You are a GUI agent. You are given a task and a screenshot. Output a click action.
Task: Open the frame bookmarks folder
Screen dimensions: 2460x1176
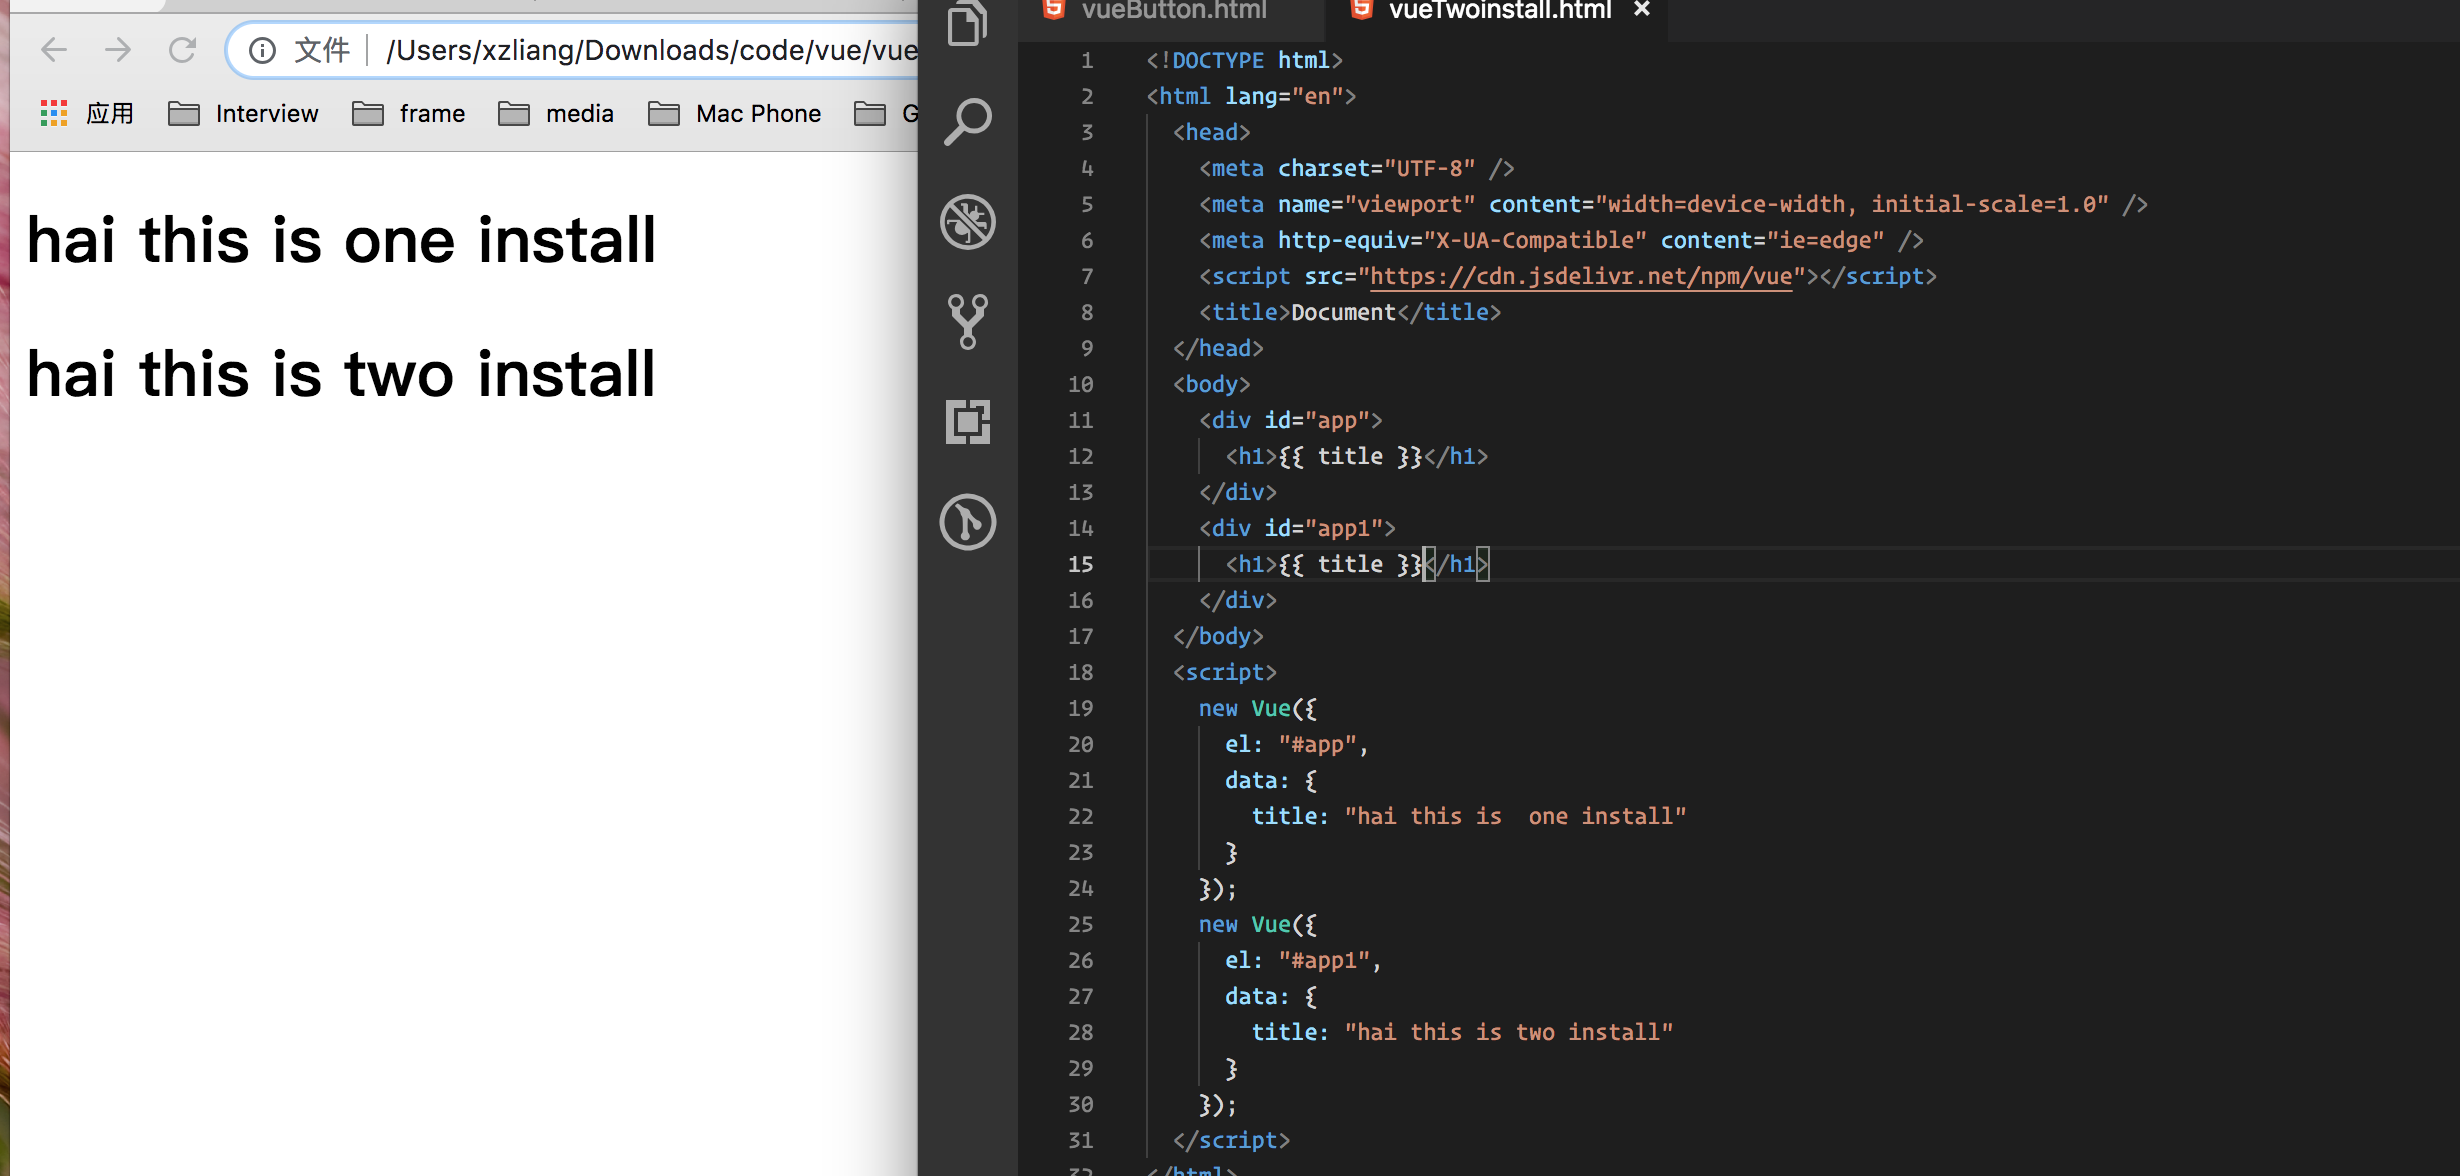coord(409,114)
